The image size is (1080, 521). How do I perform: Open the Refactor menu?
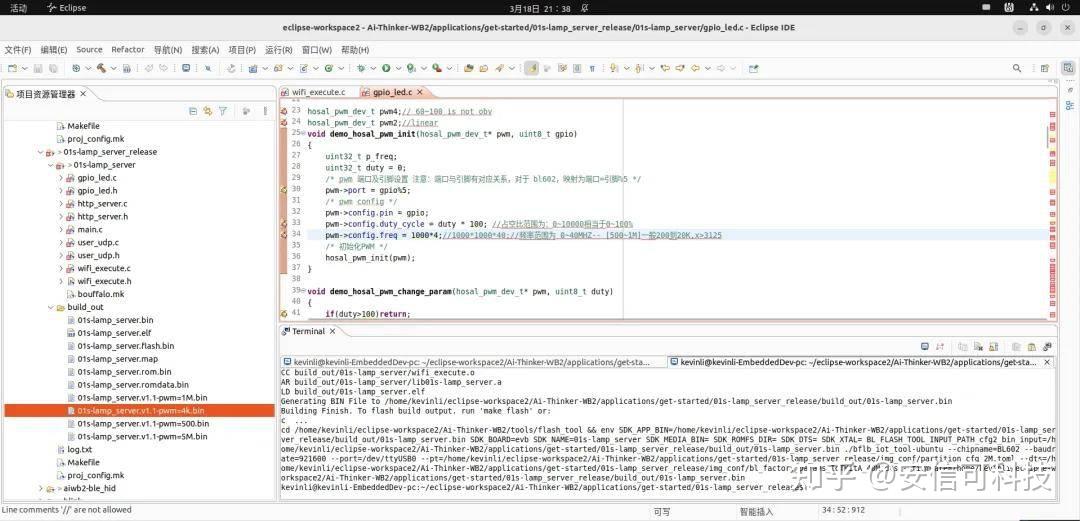(128, 50)
